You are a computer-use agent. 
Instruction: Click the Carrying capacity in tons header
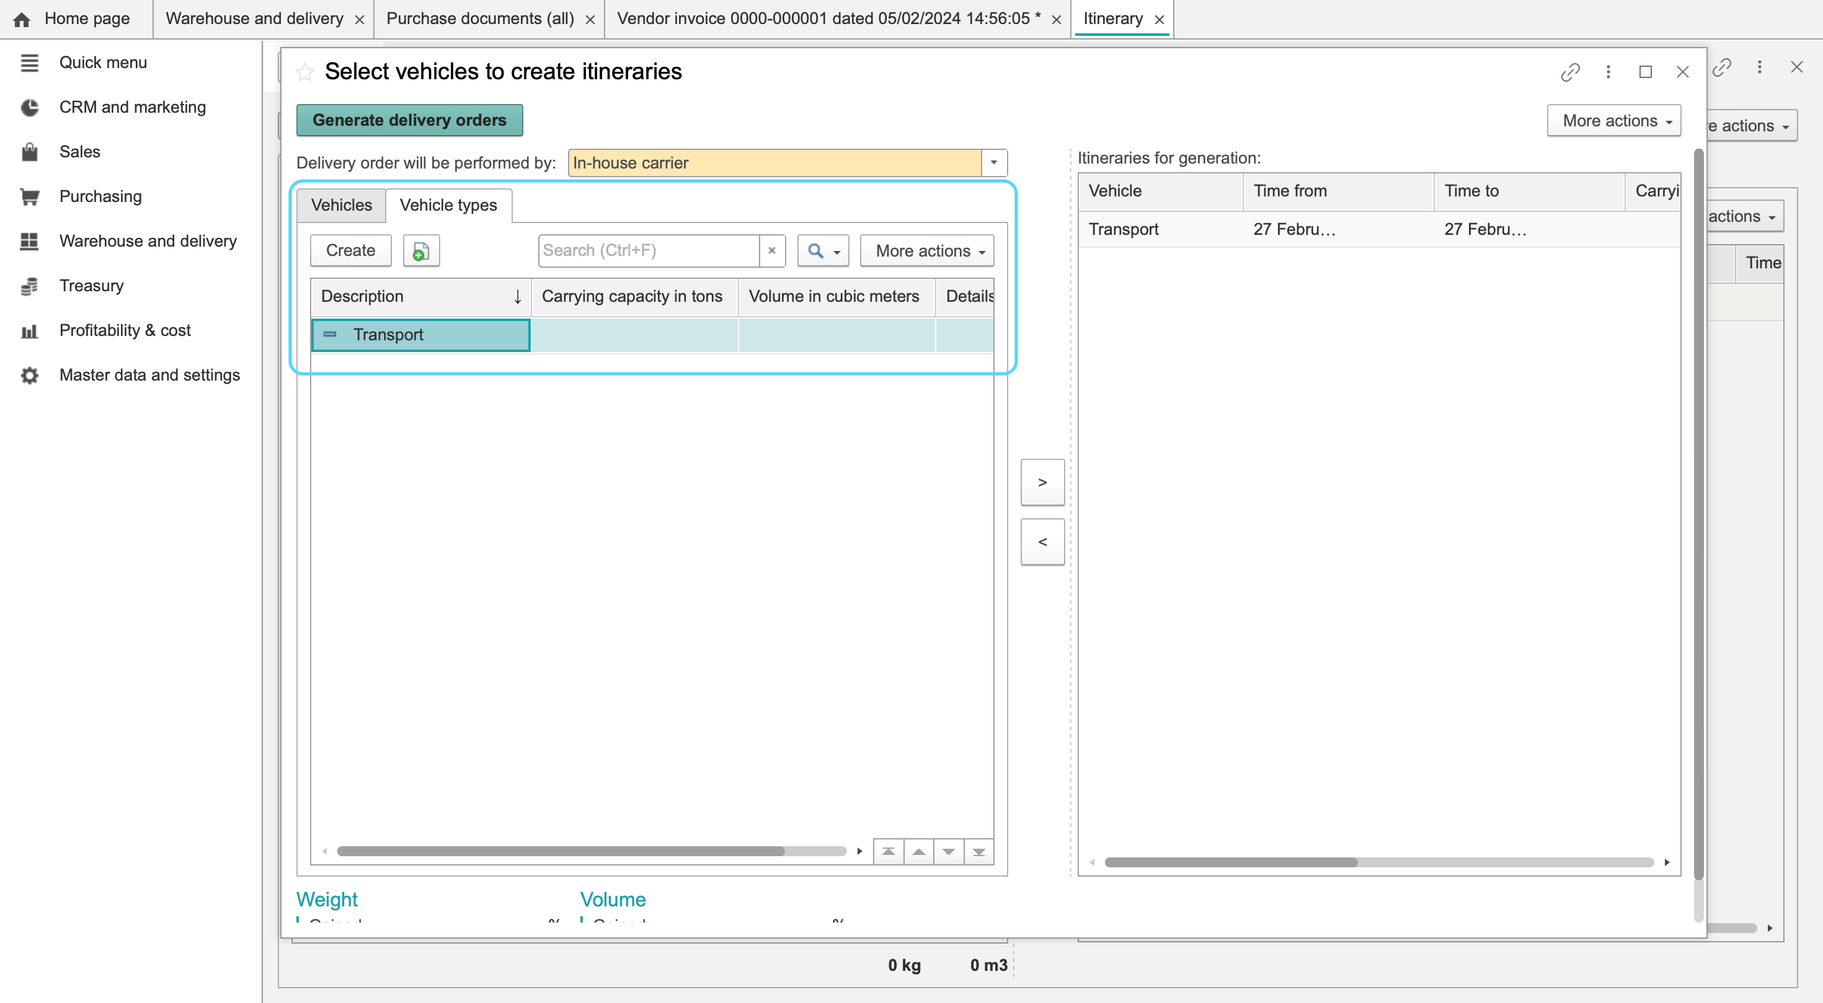[632, 296]
